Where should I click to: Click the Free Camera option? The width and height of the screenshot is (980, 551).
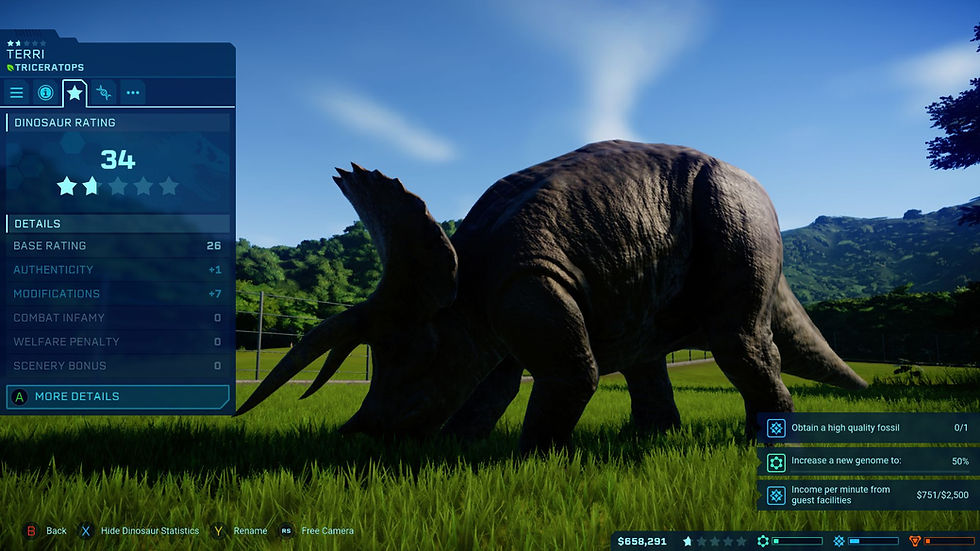pyautogui.click(x=328, y=531)
